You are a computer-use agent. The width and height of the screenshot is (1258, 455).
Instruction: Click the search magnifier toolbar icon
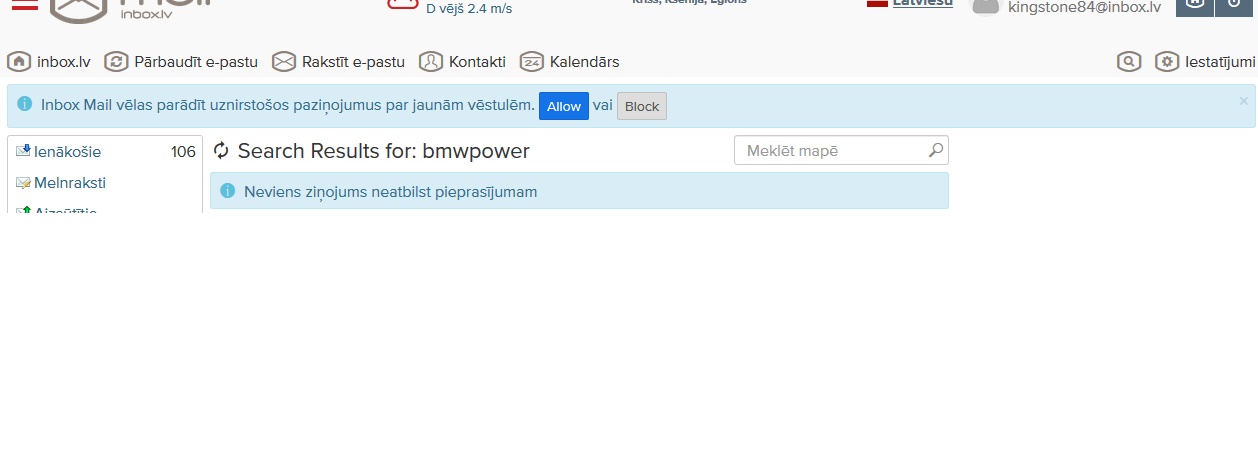1129,62
